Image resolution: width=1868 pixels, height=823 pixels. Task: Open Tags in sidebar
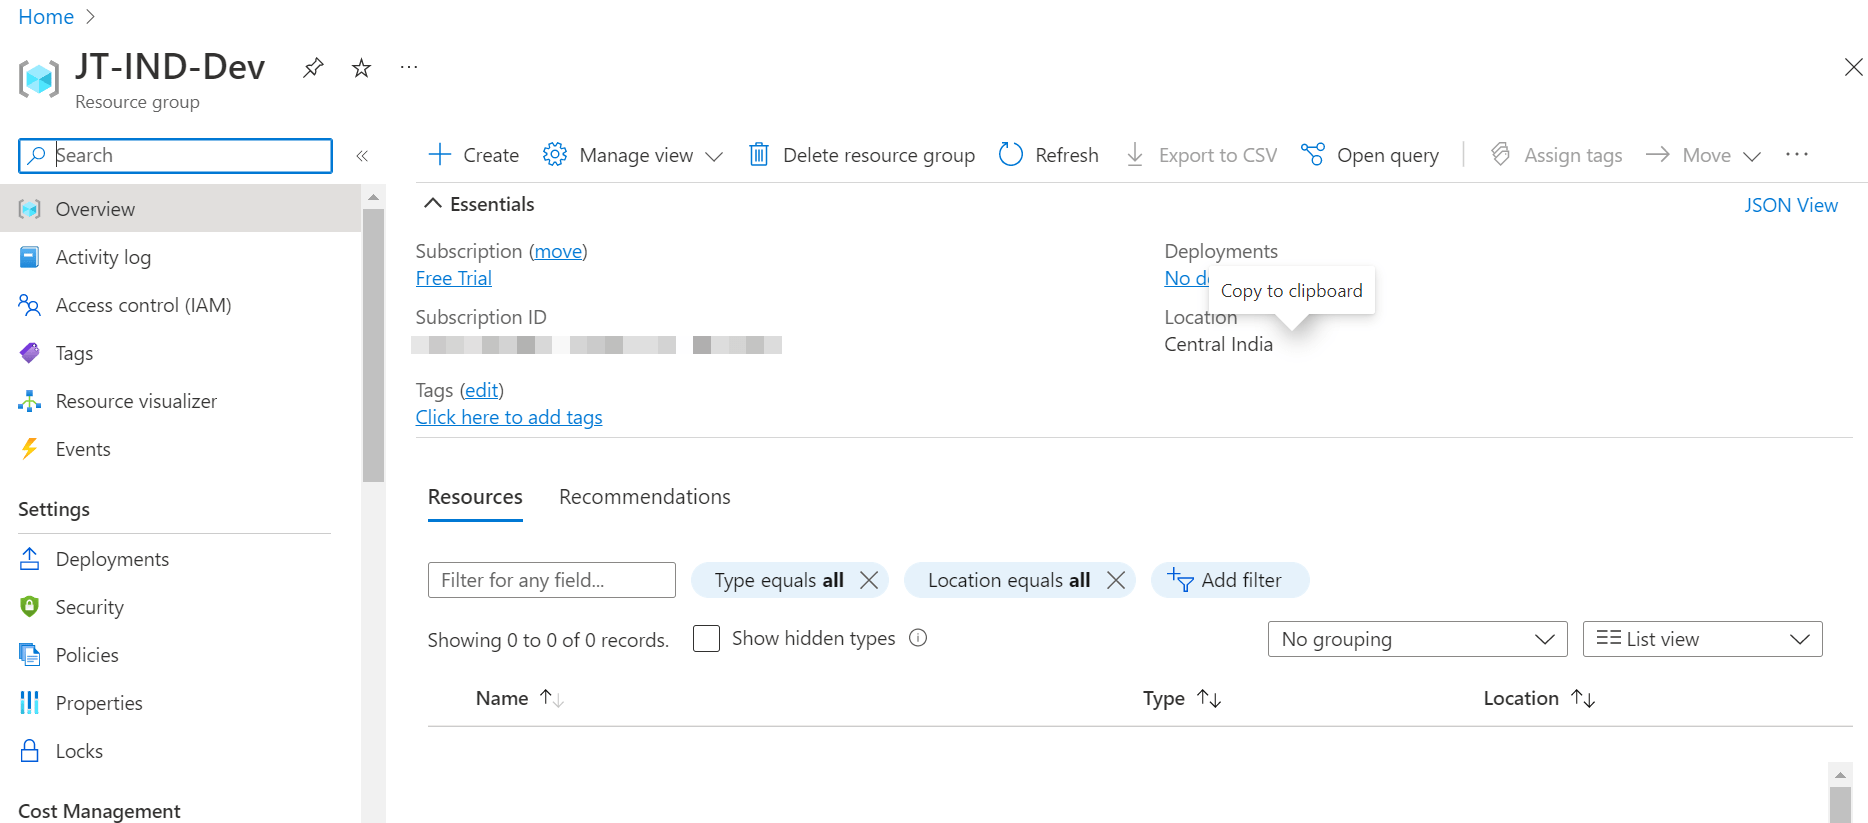(x=180, y=353)
